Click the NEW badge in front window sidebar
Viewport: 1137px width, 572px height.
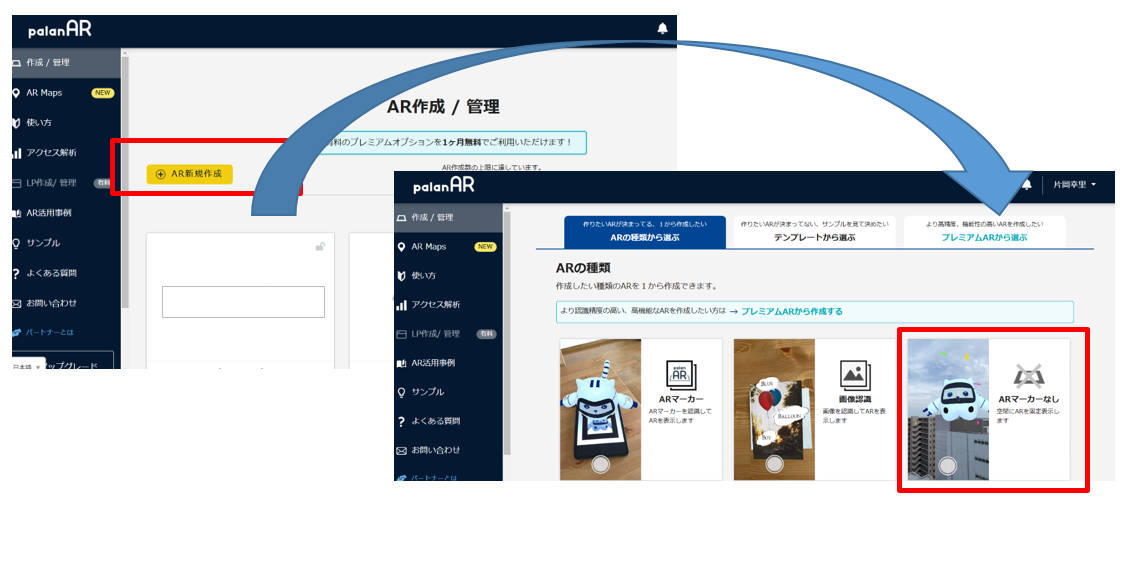[485, 246]
